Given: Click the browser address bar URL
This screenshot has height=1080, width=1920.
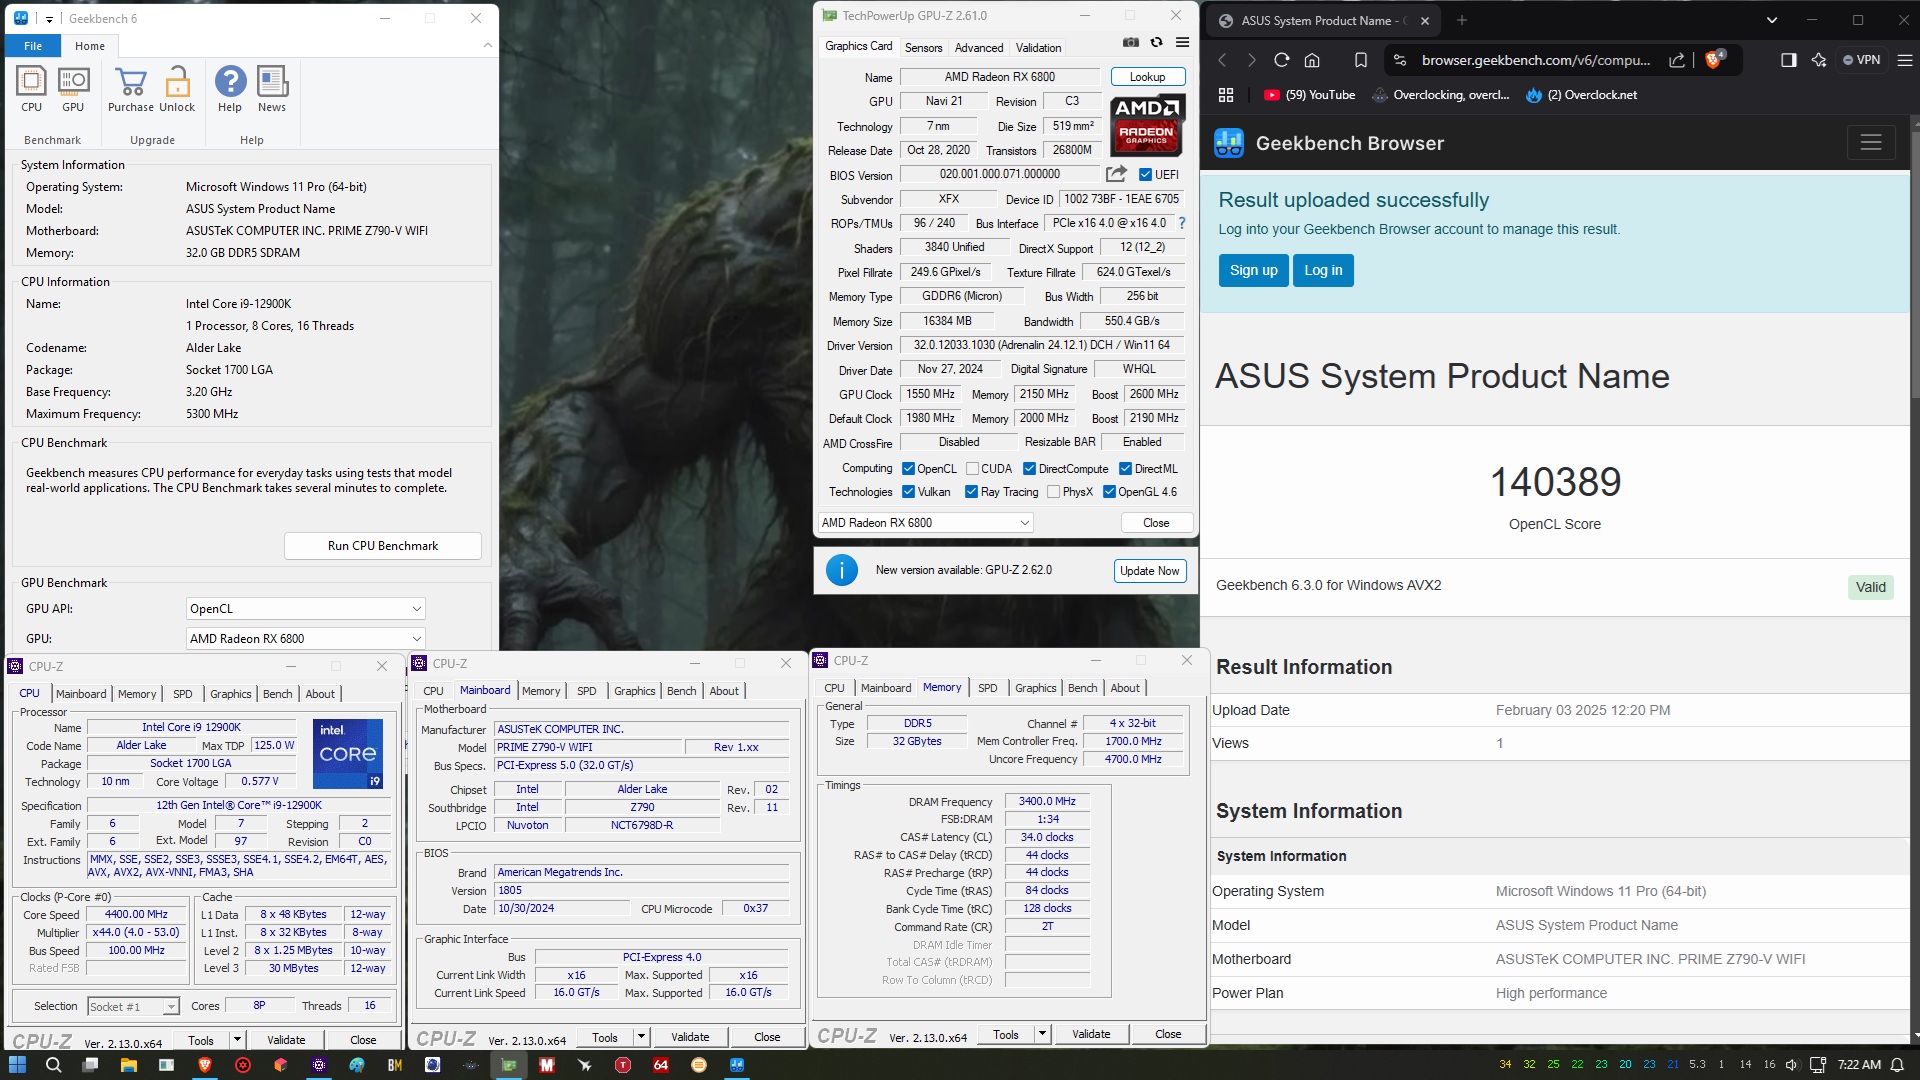Looking at the screenshot, I should (x=1535, y=60).
